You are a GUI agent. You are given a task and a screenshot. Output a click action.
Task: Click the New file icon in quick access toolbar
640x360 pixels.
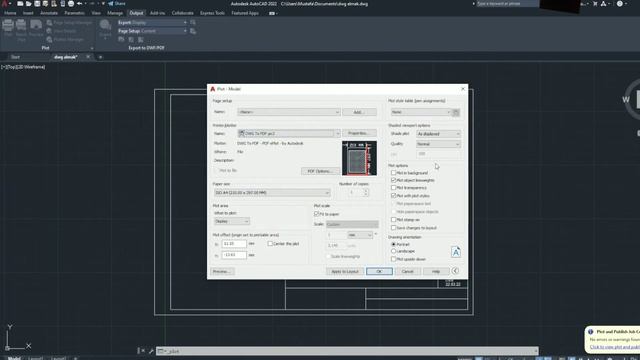pyautogui.click(x=20, y=4)
